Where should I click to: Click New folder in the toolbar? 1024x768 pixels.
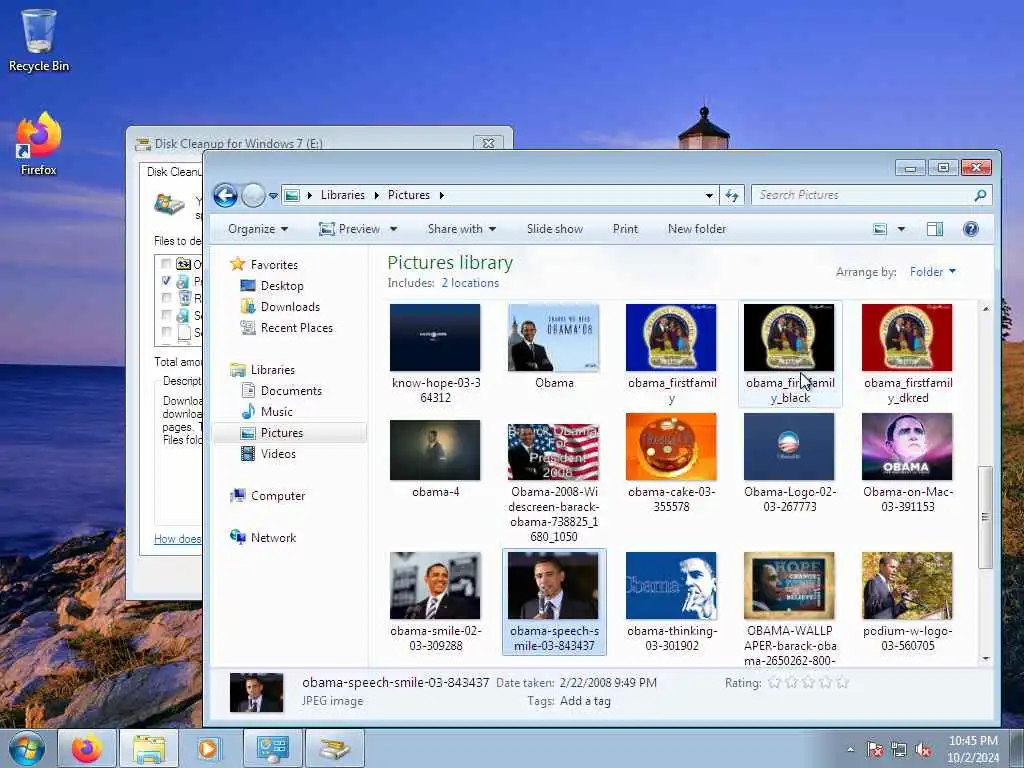click(x=697, y=229)
